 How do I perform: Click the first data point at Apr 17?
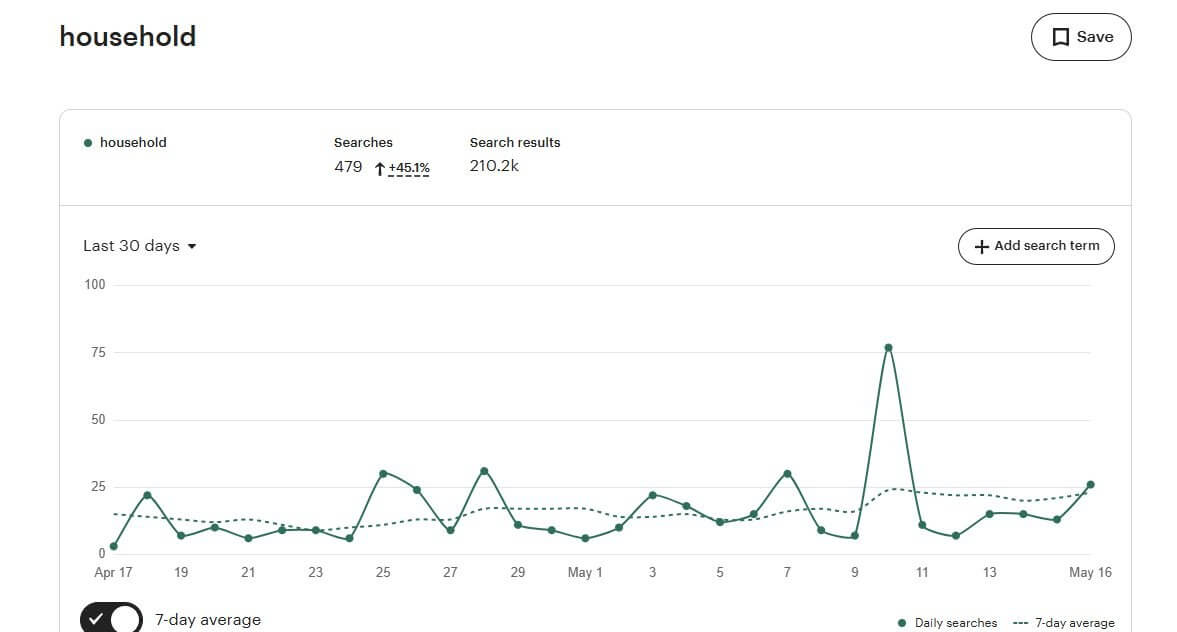[113, 546]
